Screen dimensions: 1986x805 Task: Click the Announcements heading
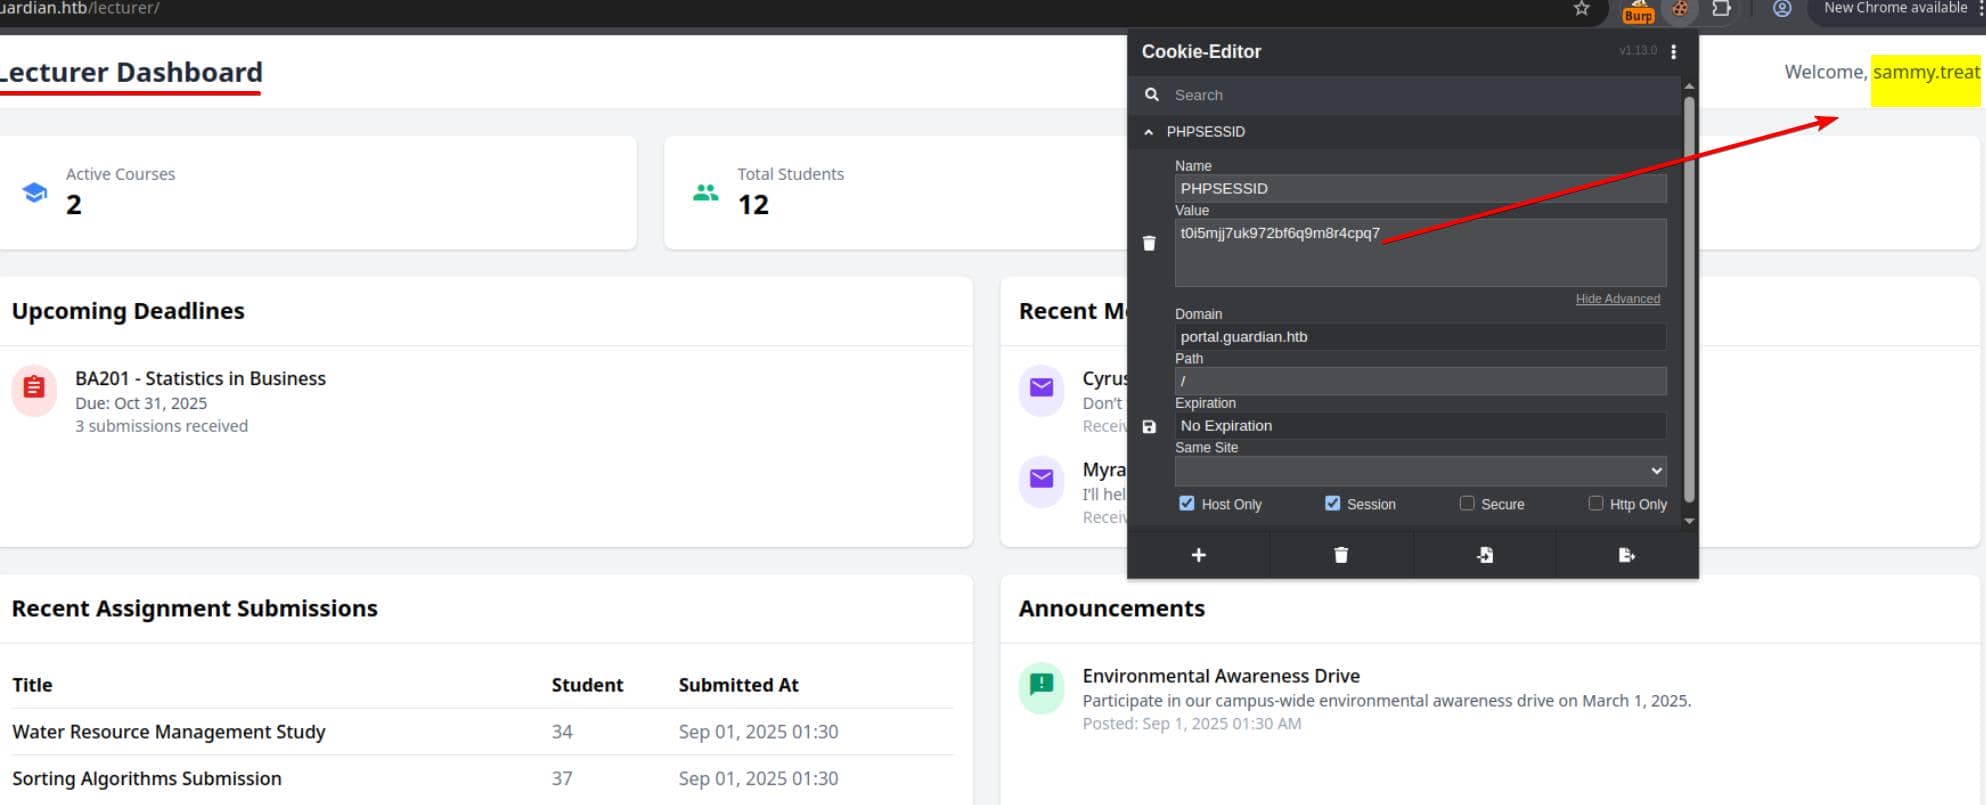coord(1112,609)
